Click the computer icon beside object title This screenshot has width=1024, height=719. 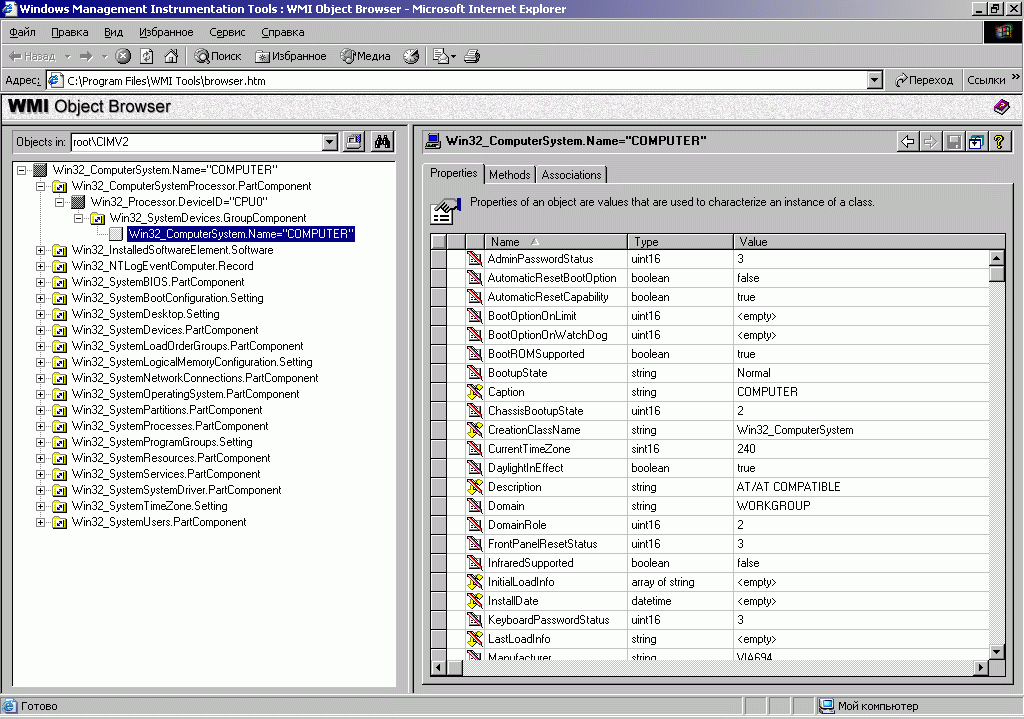click(x=432, y=141)
